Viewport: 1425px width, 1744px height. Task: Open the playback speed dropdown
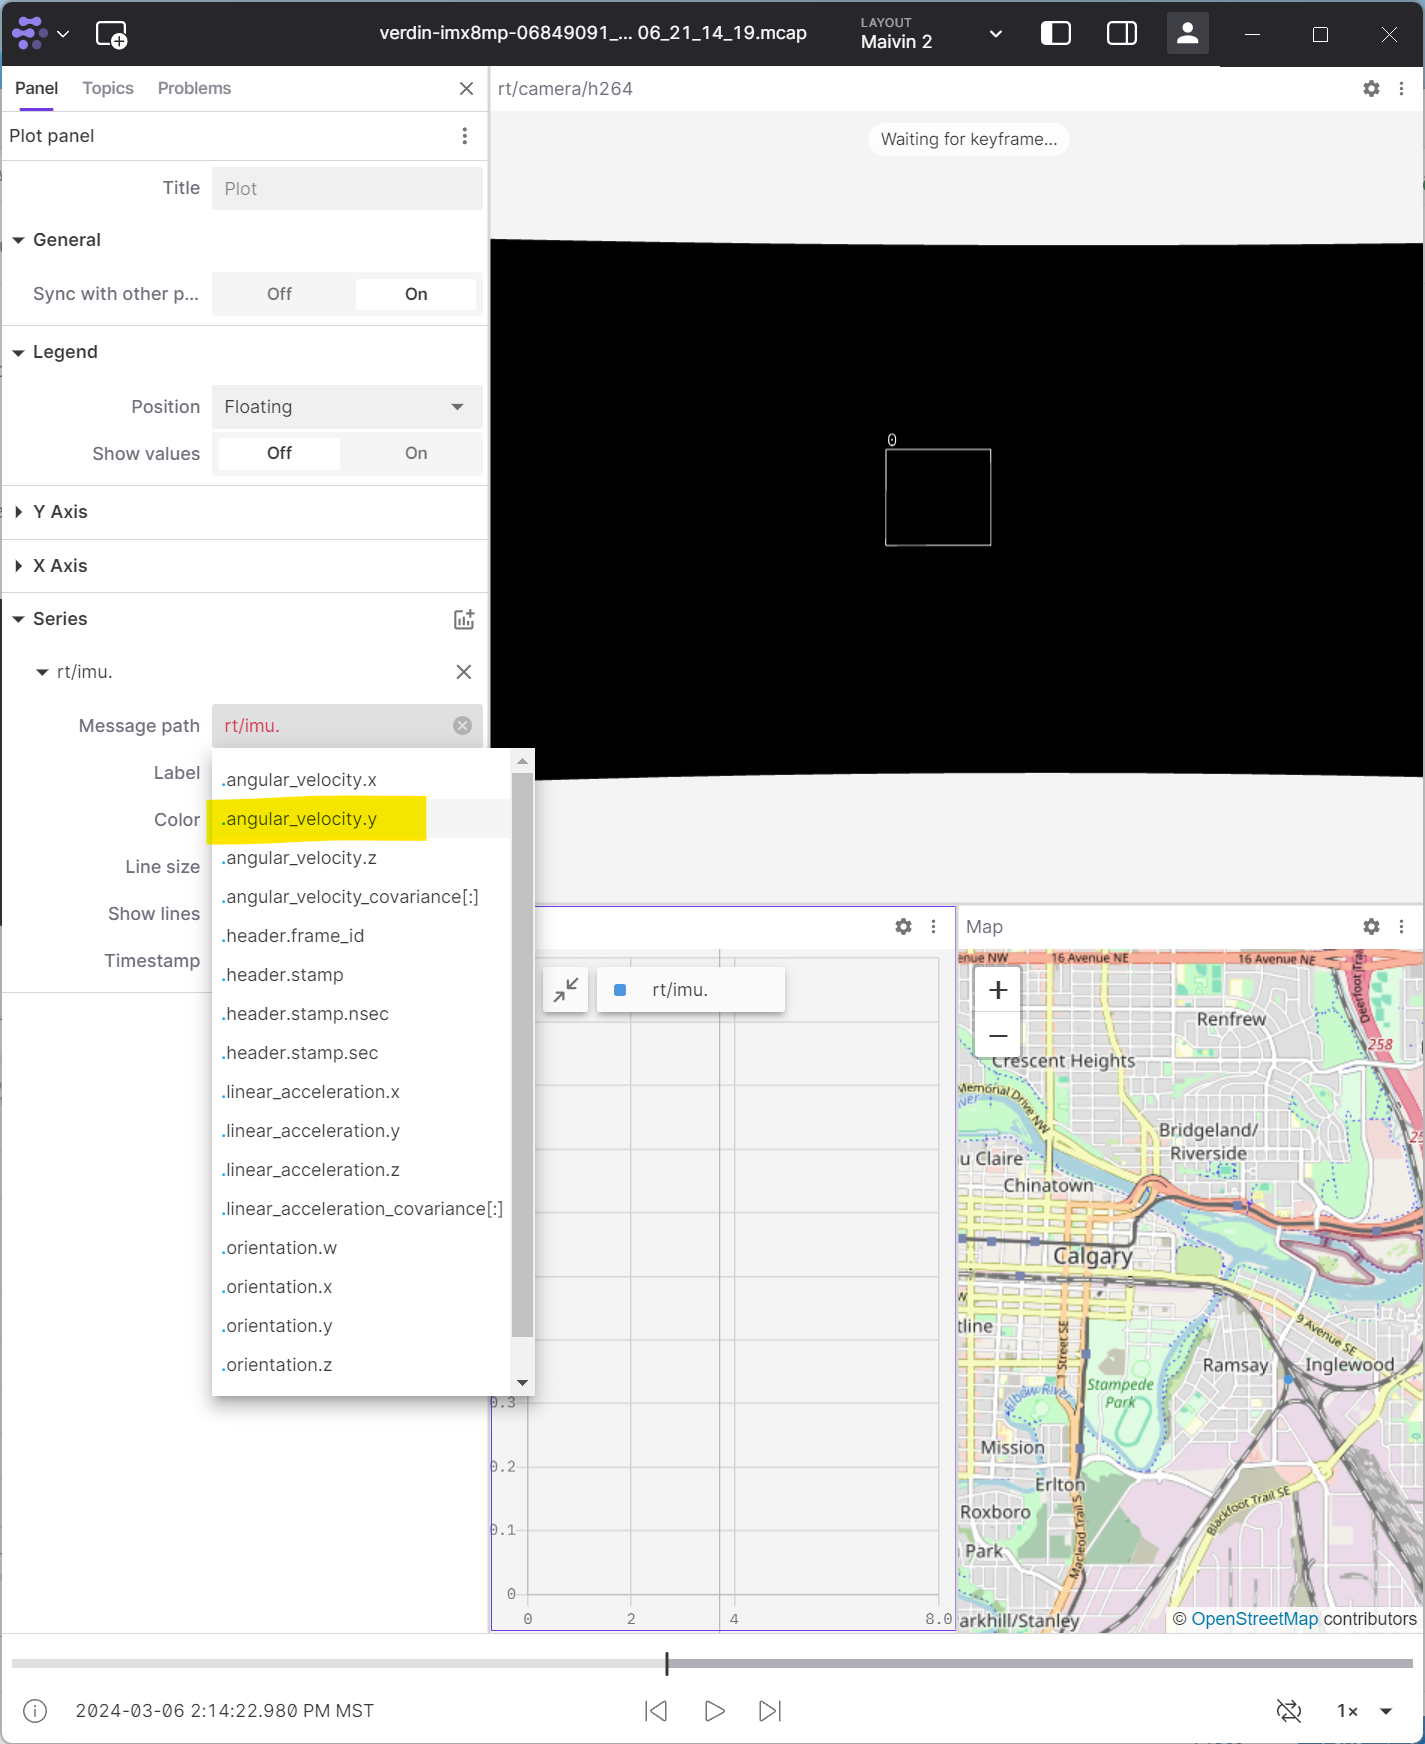(1386, 1711)
